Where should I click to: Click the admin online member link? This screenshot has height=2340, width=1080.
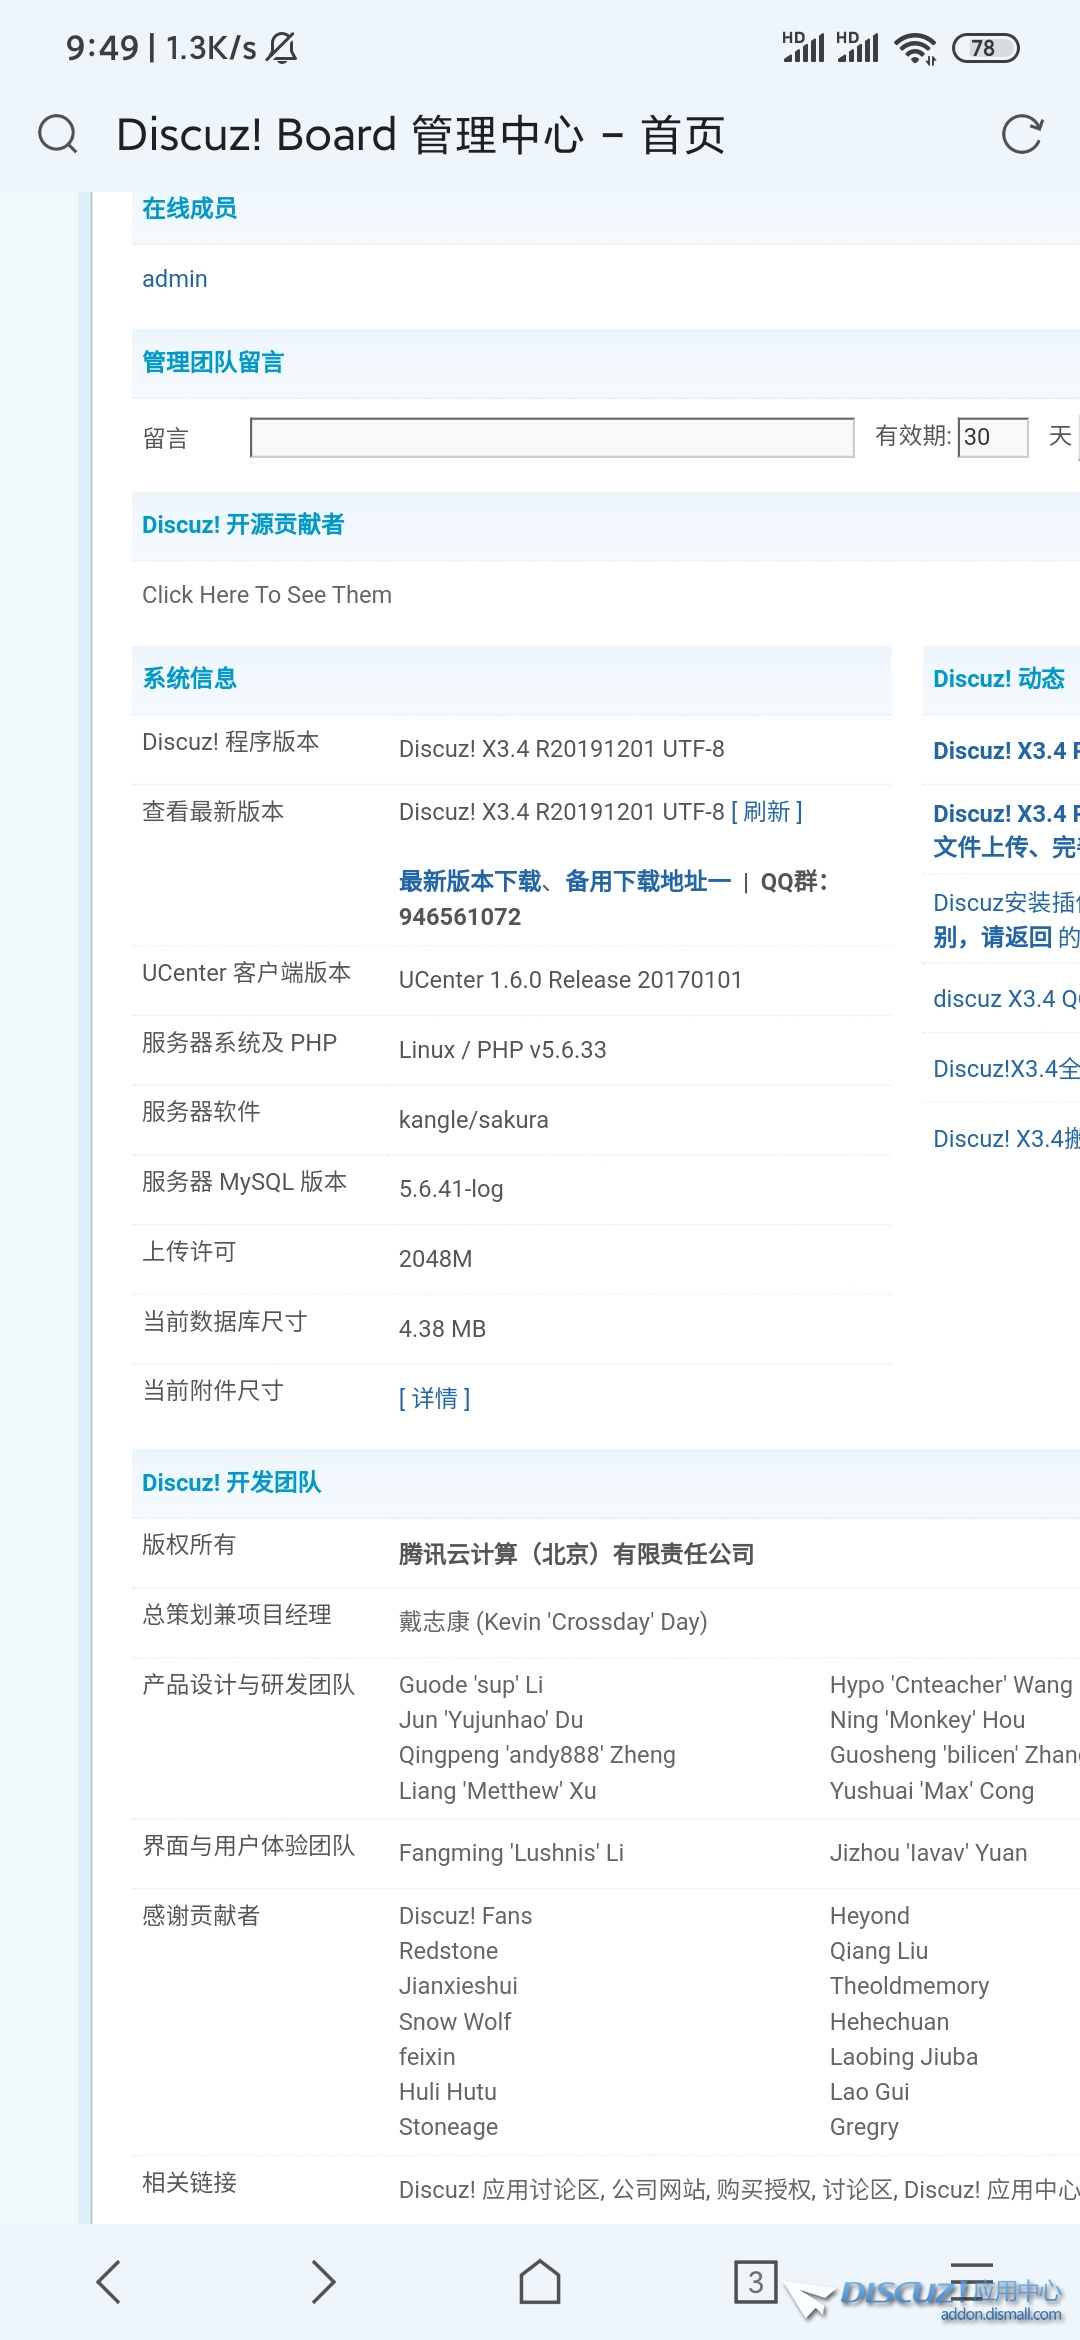coord(175,279)
